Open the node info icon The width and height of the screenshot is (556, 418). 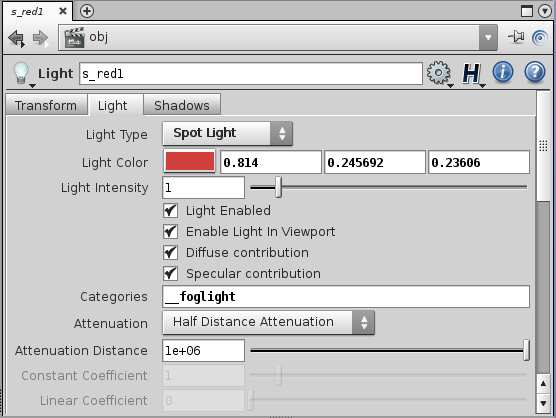(503, 72)
